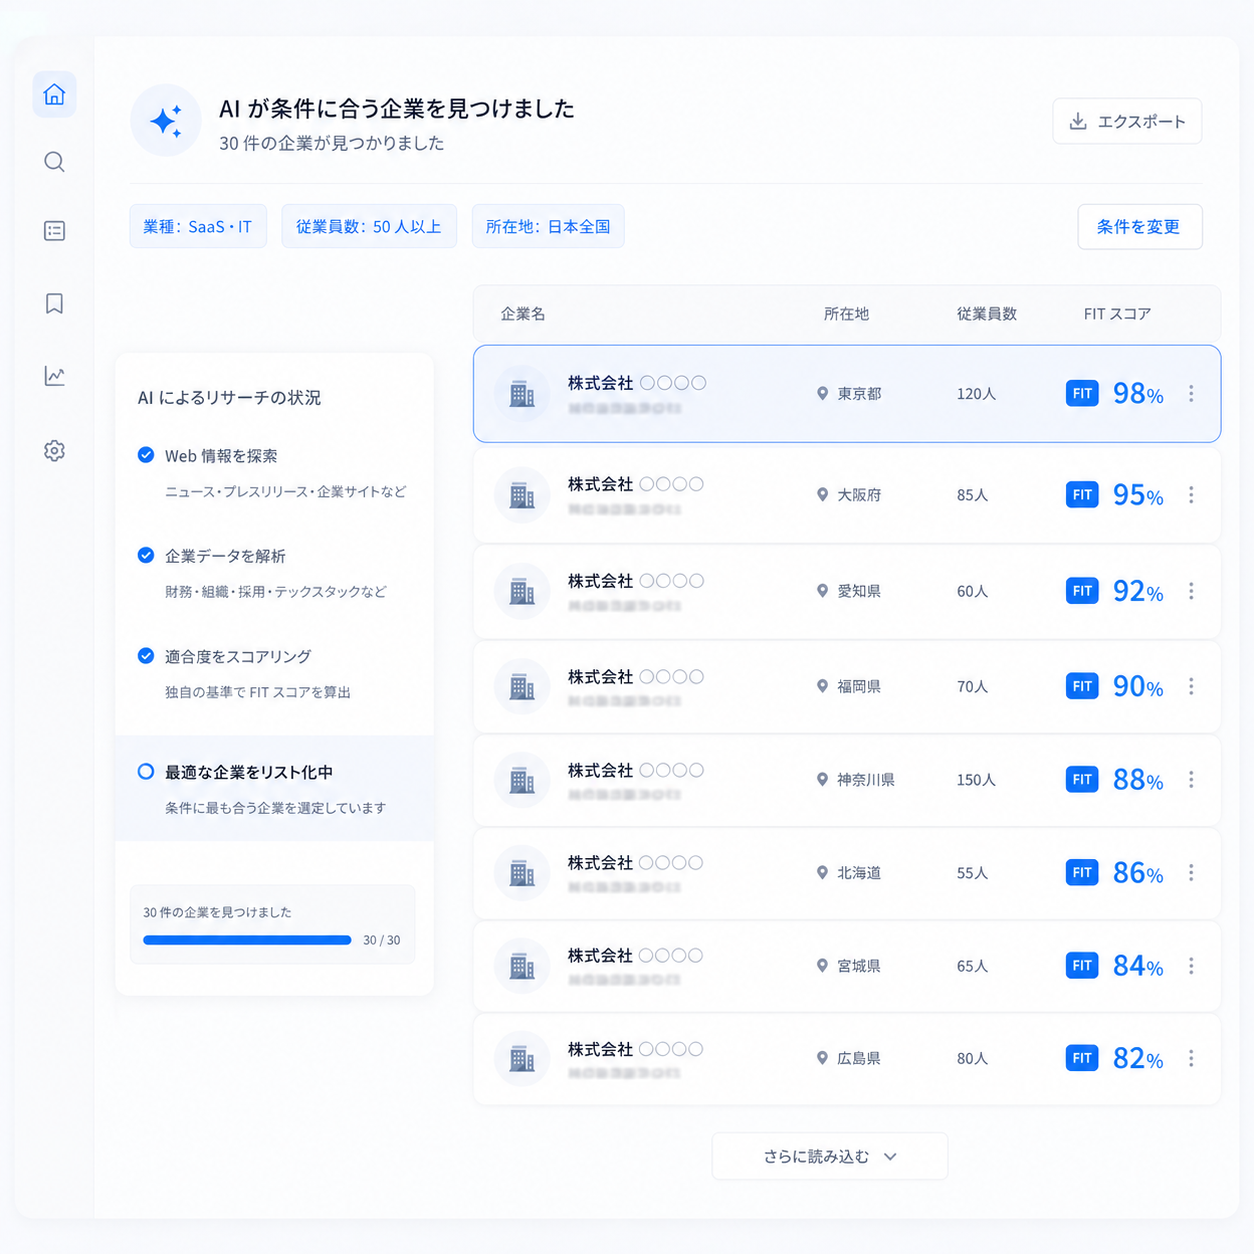Click the AI sparkle icon in the header
The image size is (1254, 1254).
point(166,121)
